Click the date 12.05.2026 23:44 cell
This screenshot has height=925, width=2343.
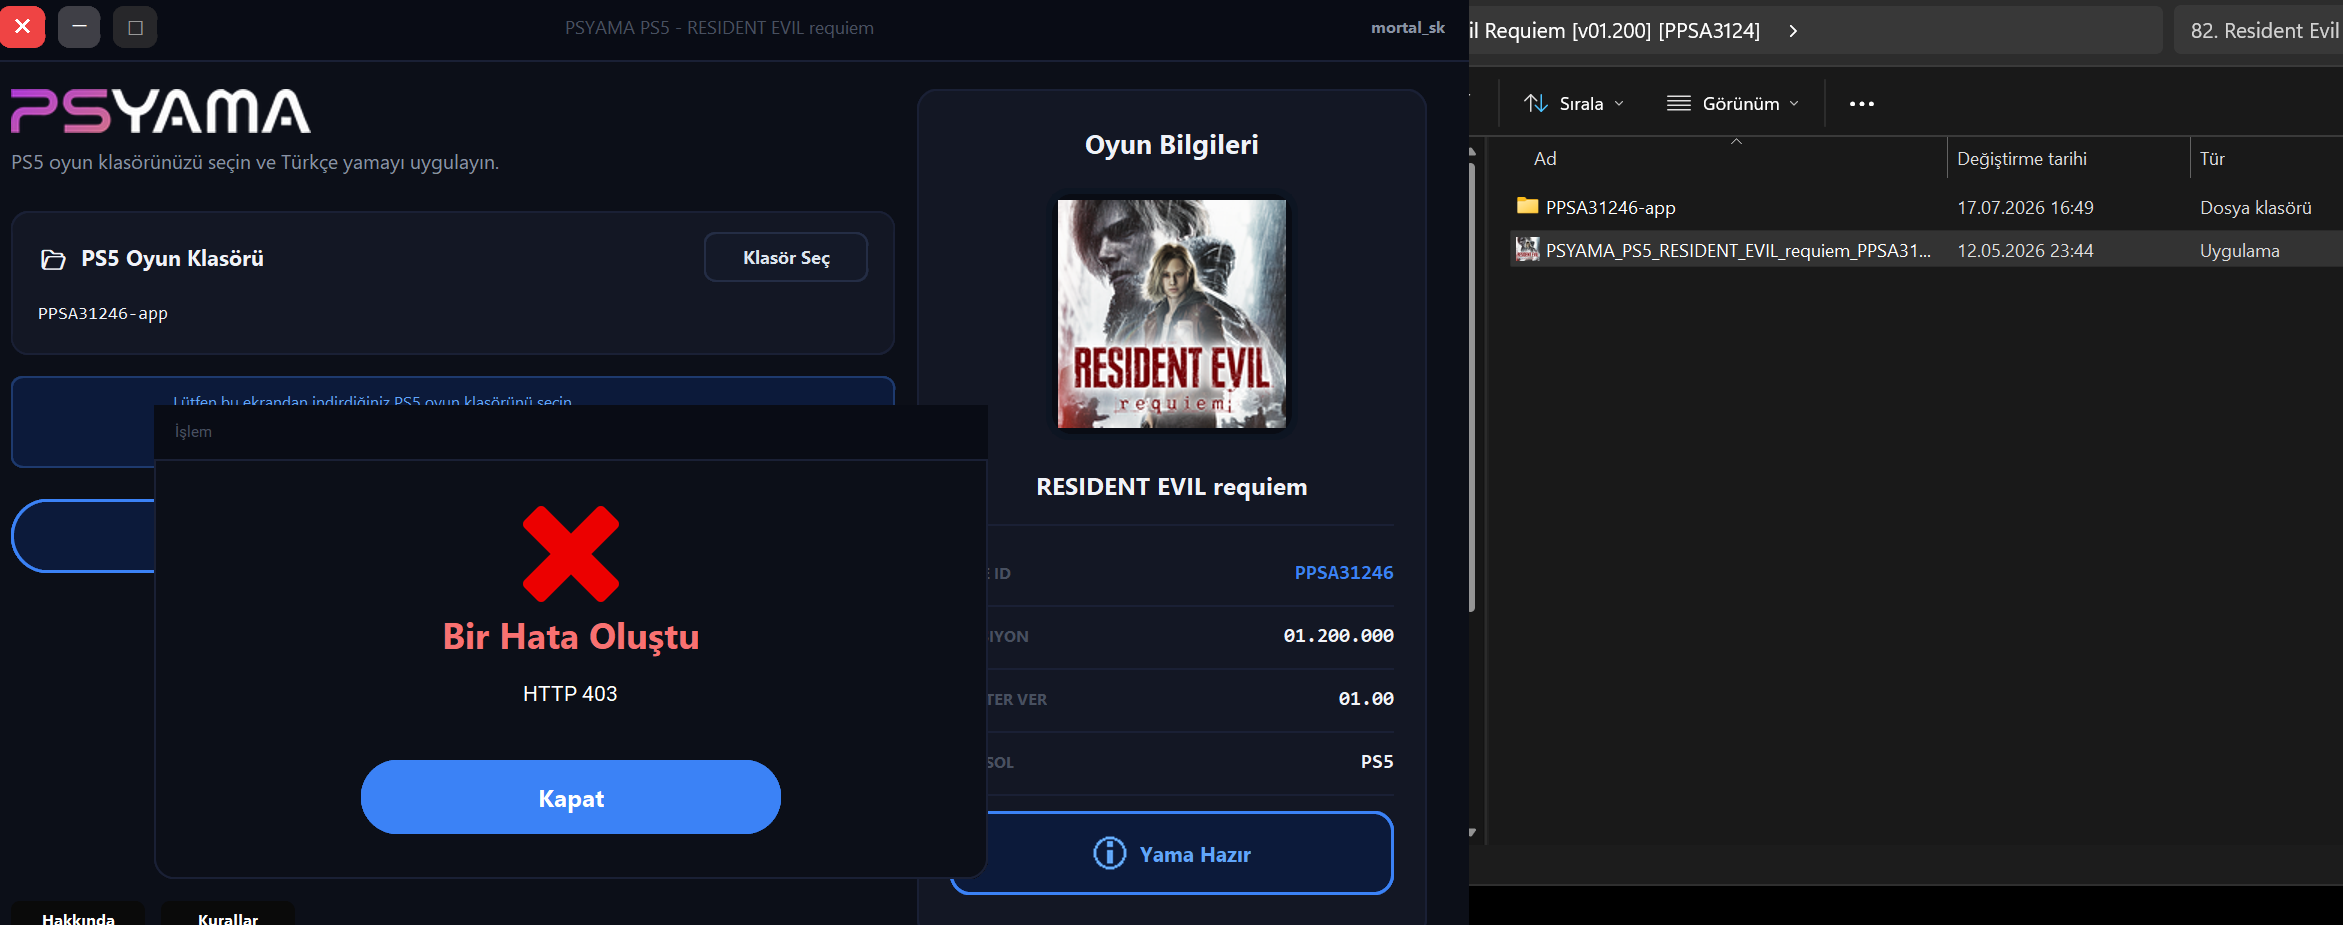[x=2025, y=251]
